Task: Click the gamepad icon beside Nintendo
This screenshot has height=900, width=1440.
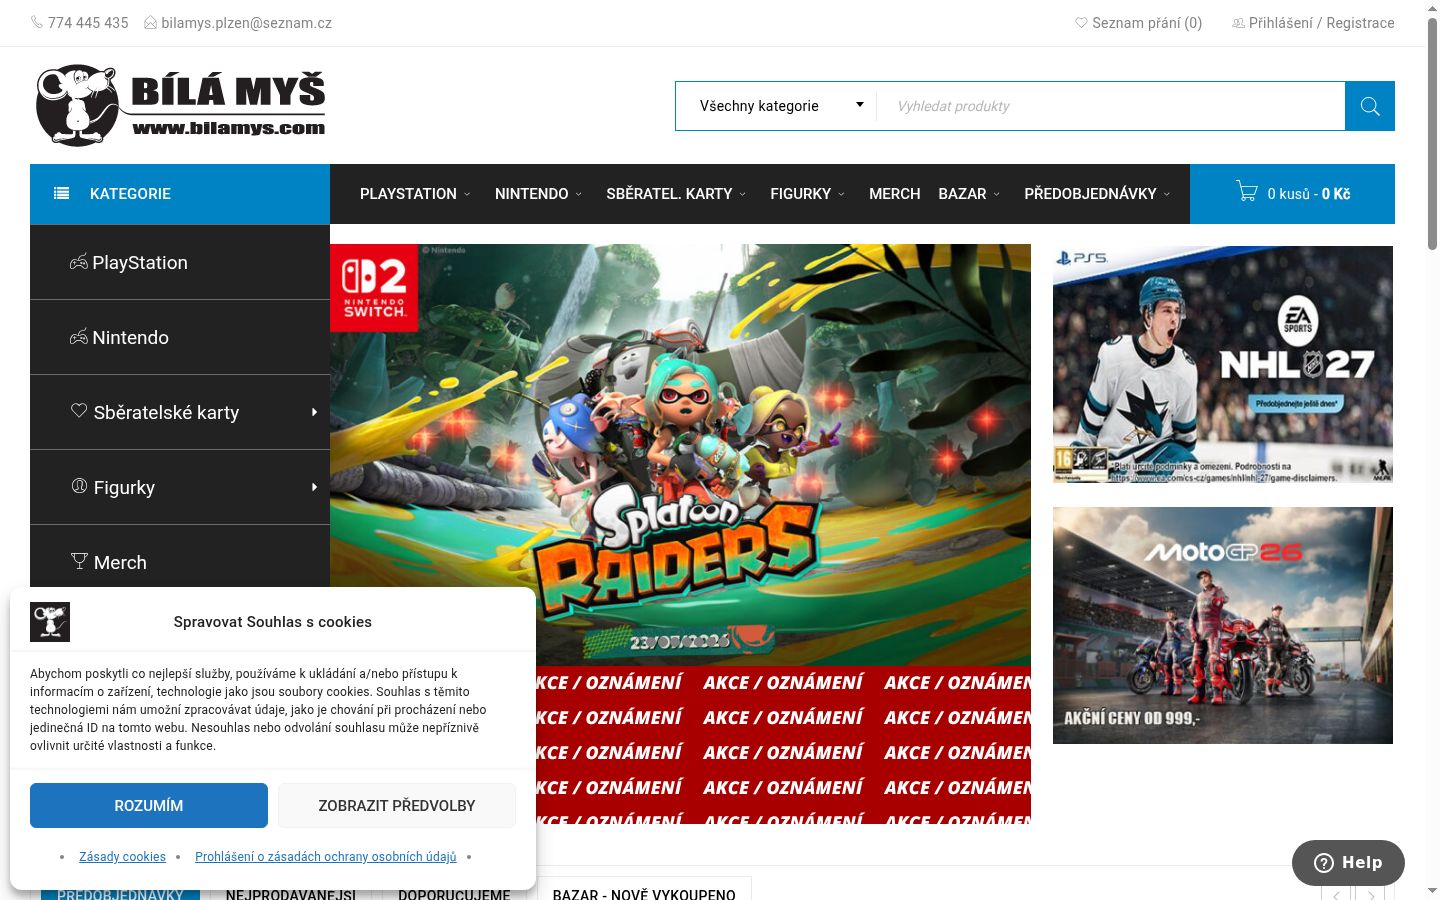Action: (79, 337)
